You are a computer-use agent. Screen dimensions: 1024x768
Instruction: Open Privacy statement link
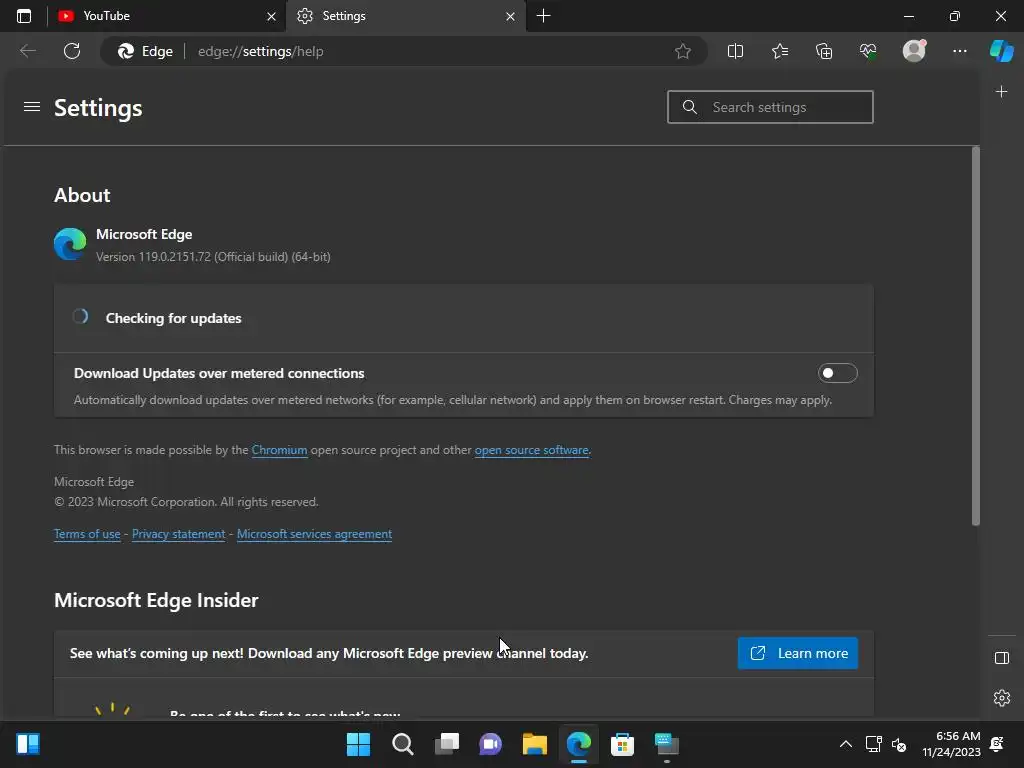[x=178, y=534]
